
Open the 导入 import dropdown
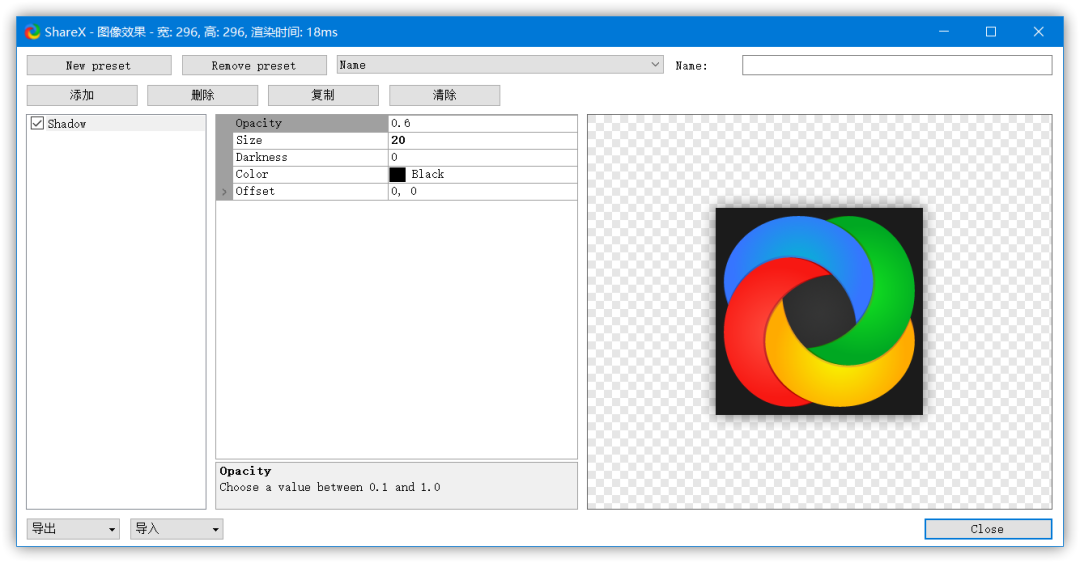pos(177,529)
